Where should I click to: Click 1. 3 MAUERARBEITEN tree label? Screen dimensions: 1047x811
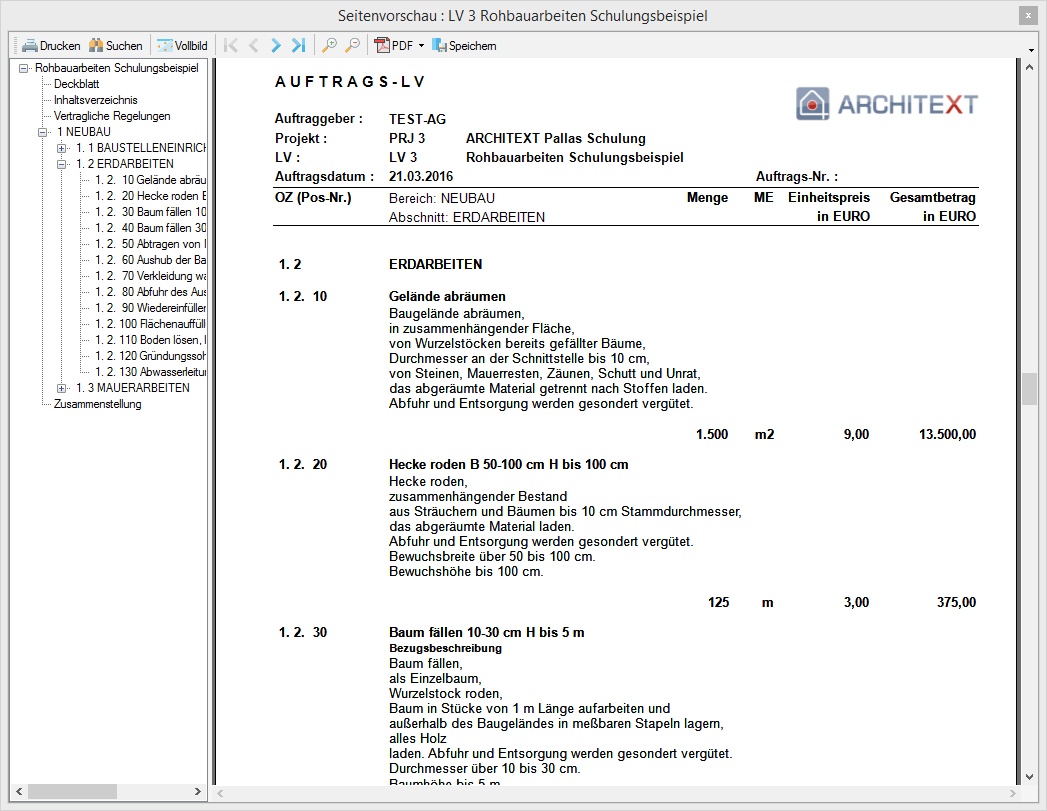tap(133, 388)
